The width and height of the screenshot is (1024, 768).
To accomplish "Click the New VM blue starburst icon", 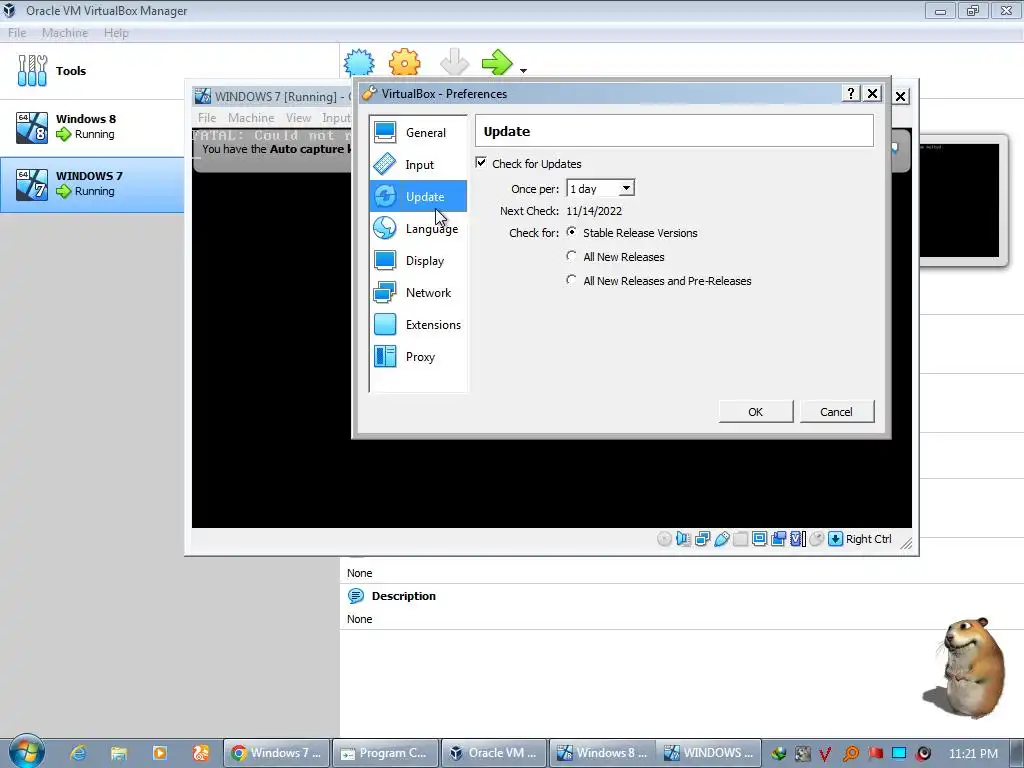I will click(x=359, y=63).
